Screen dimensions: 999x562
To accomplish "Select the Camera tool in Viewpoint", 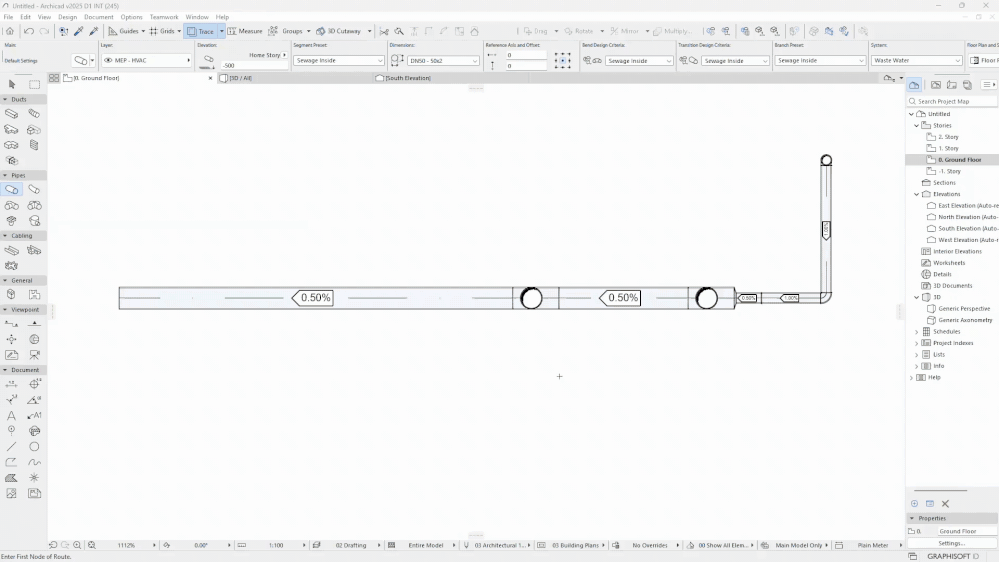I will point(34,355).
